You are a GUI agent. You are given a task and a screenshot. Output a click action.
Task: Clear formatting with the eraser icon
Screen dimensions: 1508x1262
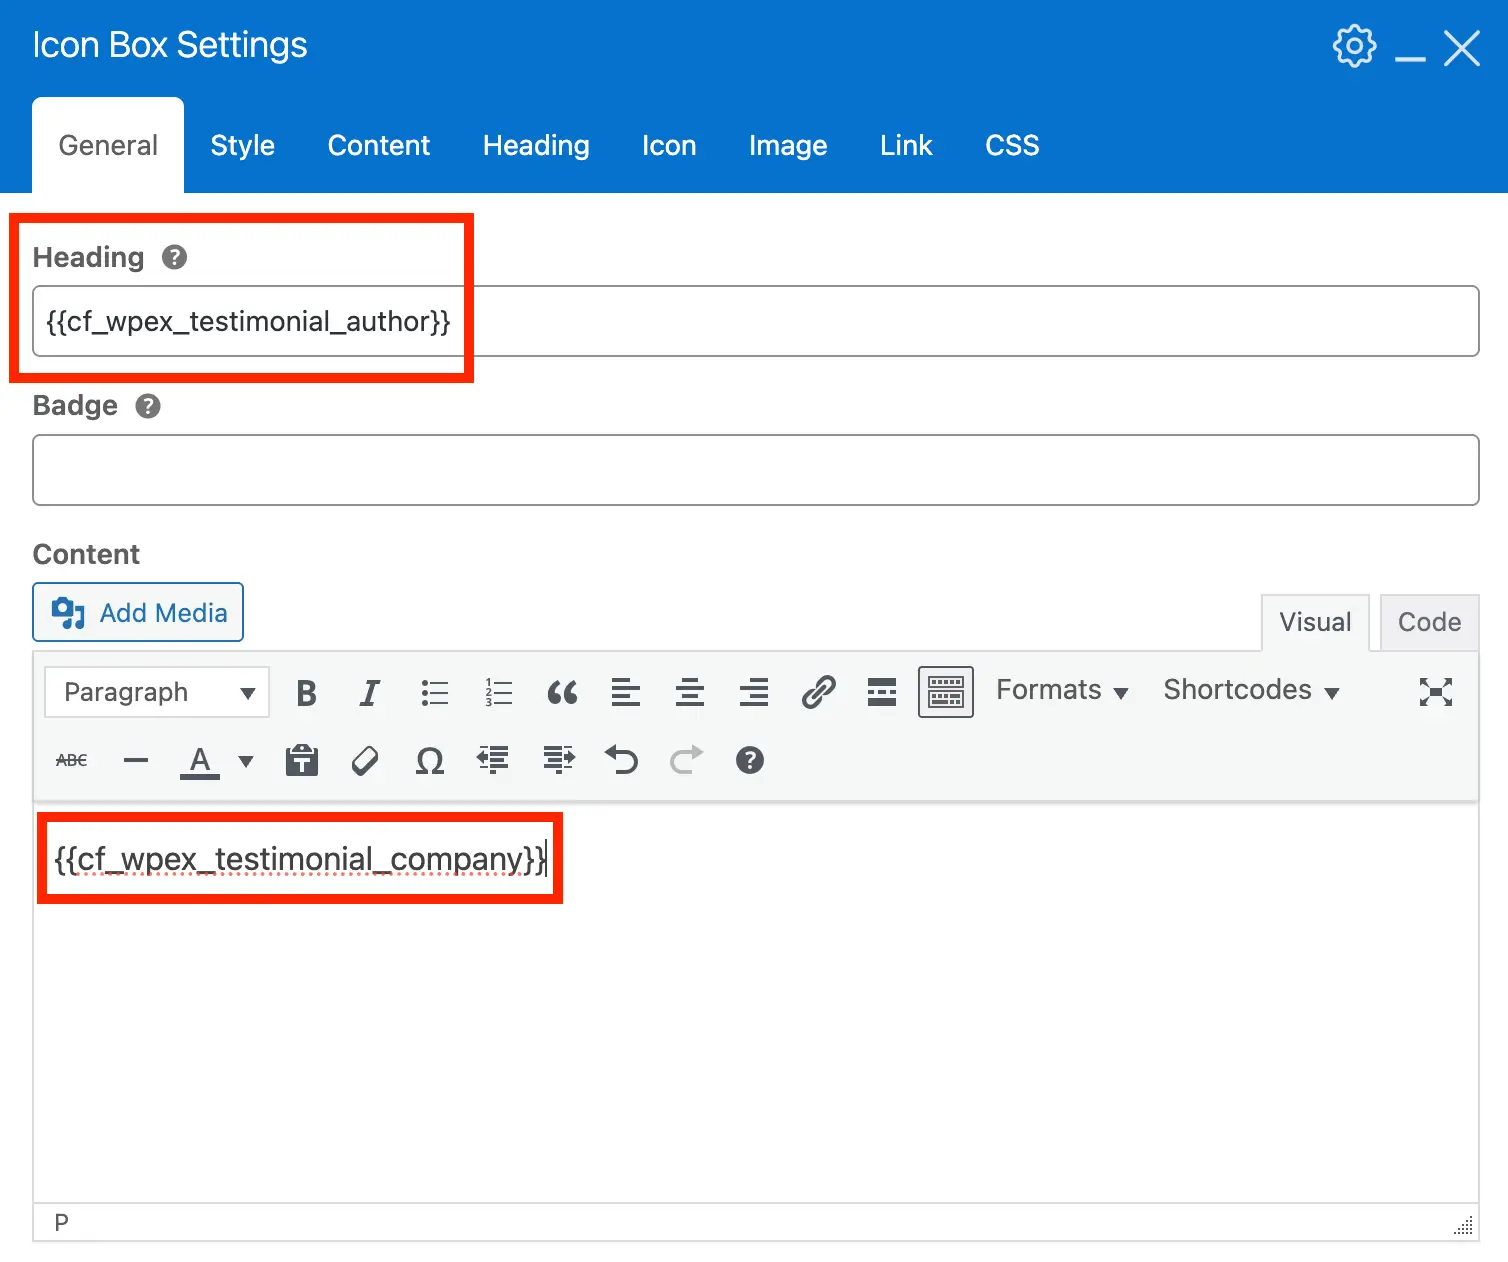(x=365, y=761)
